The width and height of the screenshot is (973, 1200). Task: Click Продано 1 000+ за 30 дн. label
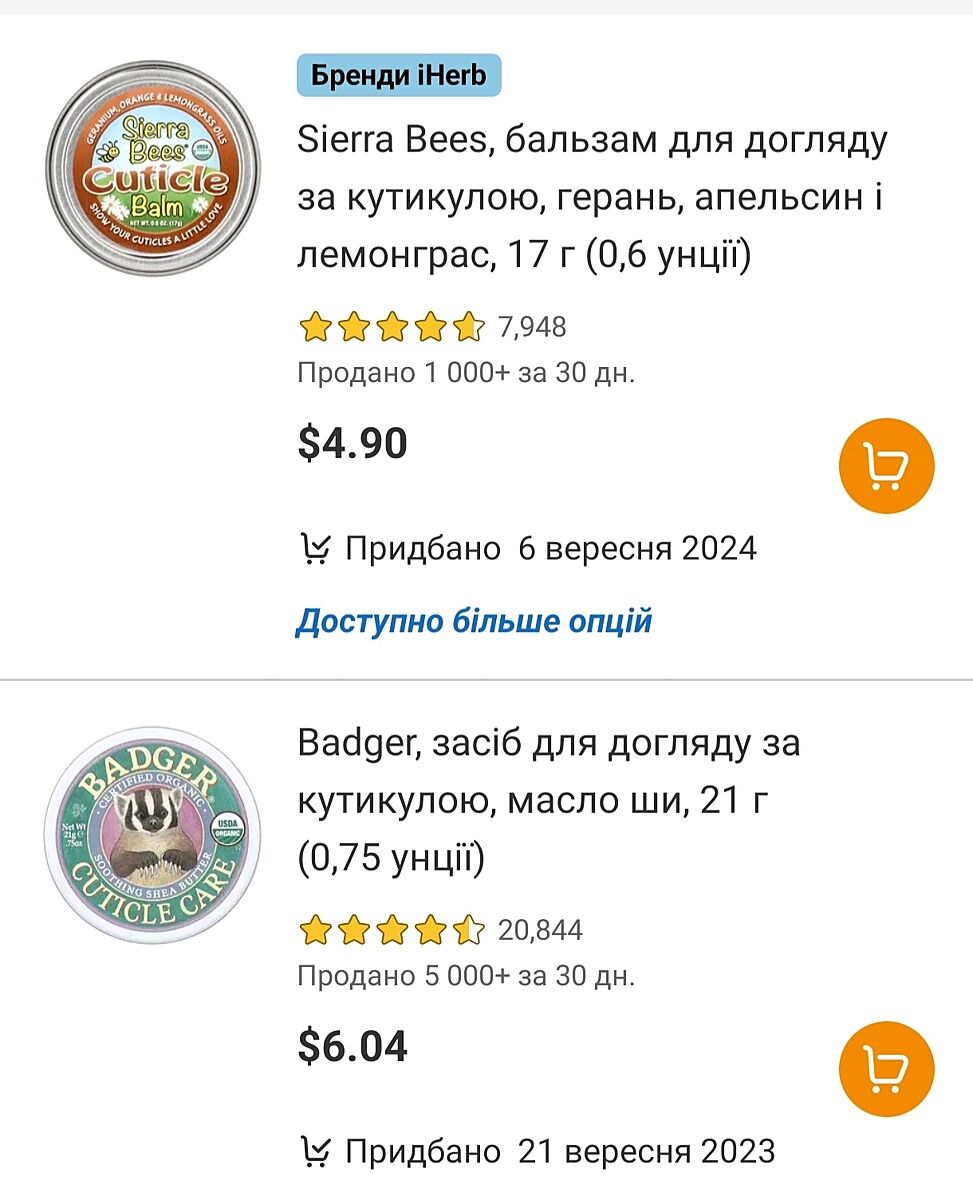[x=467, y=373]
